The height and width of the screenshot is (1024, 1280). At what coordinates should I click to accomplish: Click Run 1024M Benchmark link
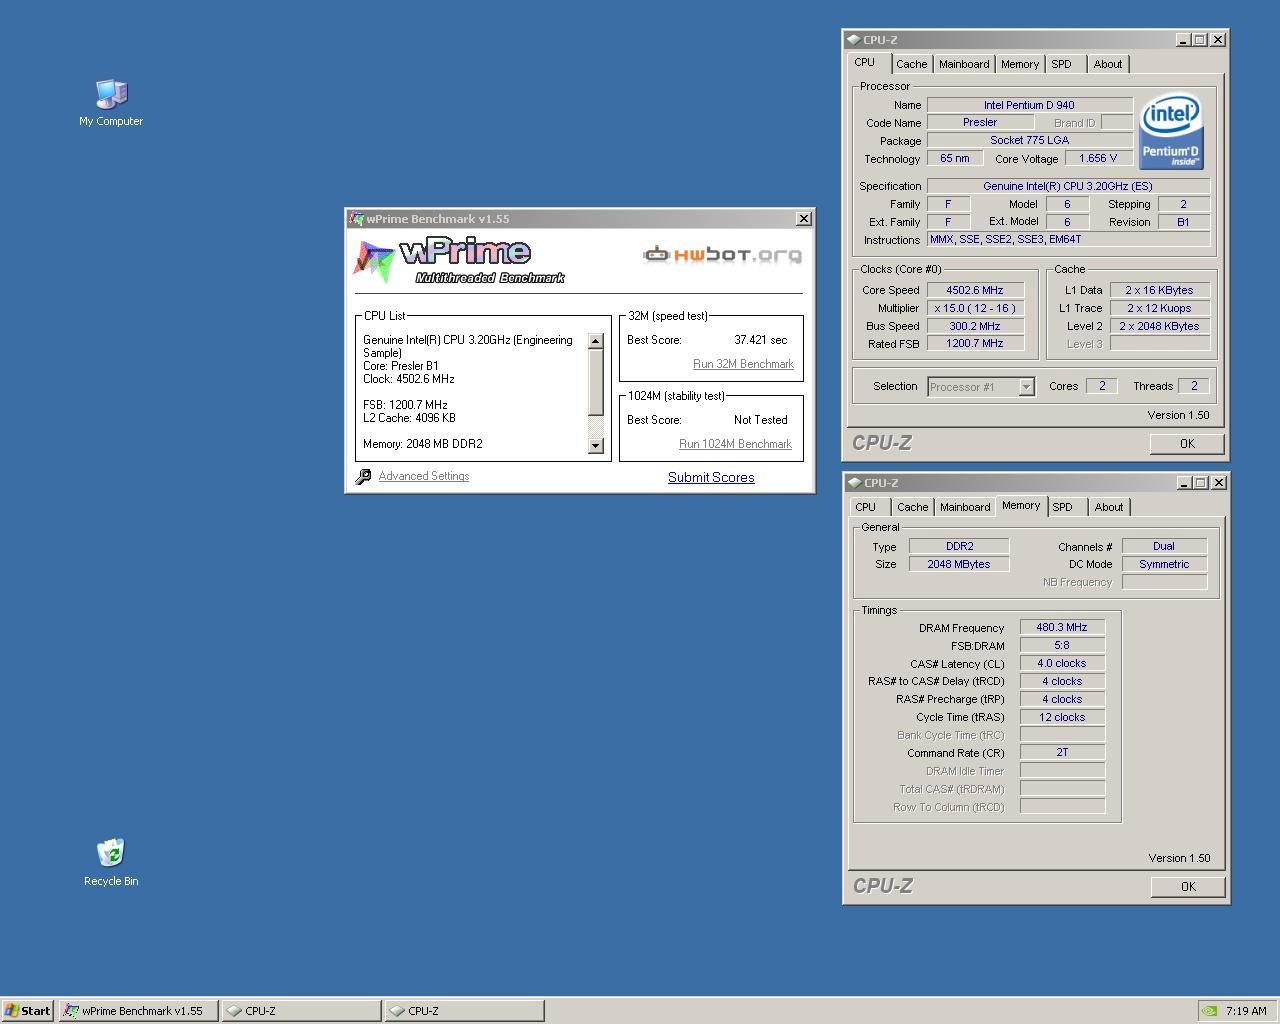(x=735, y=444)
